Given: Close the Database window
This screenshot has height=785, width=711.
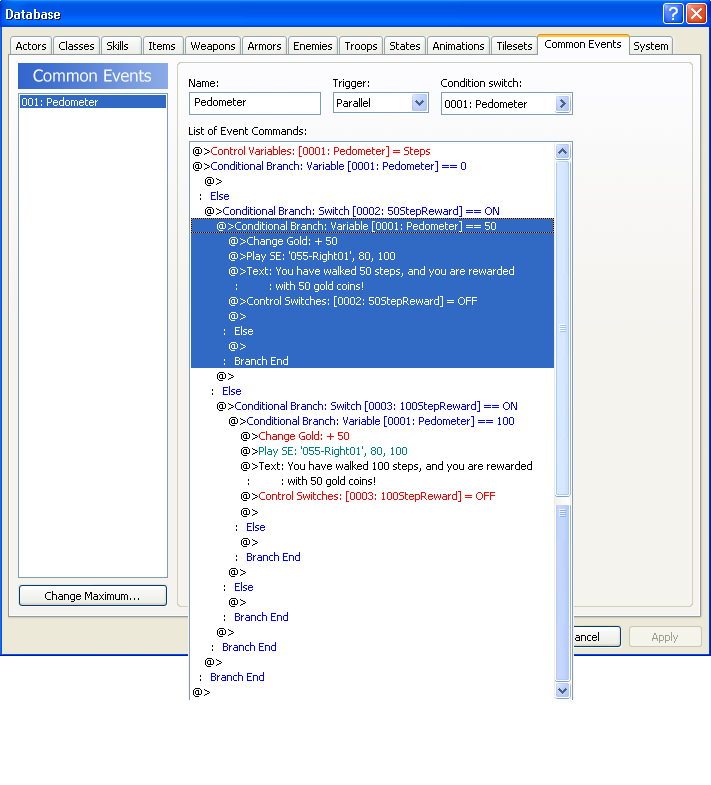Looking at the screenshot, I should click(696, 14).
